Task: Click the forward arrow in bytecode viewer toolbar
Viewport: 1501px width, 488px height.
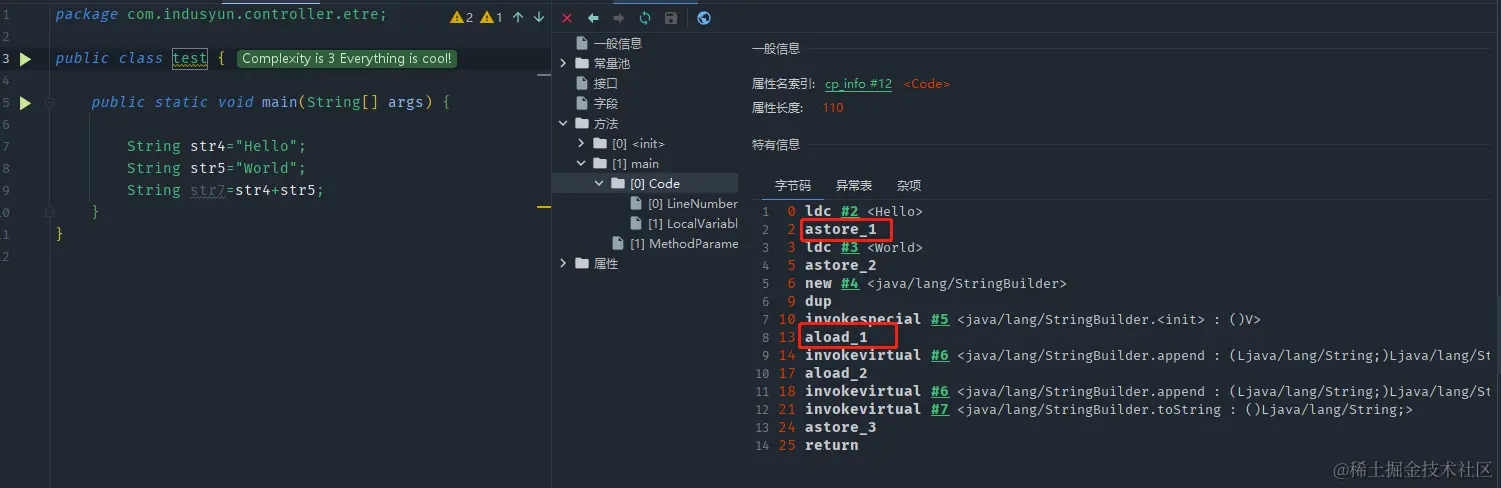Action: pyautogui.click(x=619, y=18)
